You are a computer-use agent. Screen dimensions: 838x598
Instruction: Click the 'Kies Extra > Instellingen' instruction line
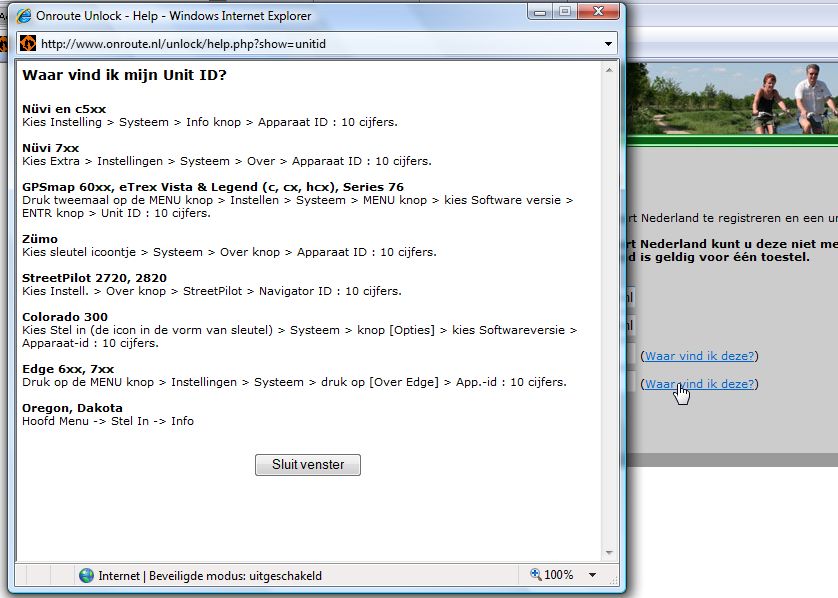point(227,161)
